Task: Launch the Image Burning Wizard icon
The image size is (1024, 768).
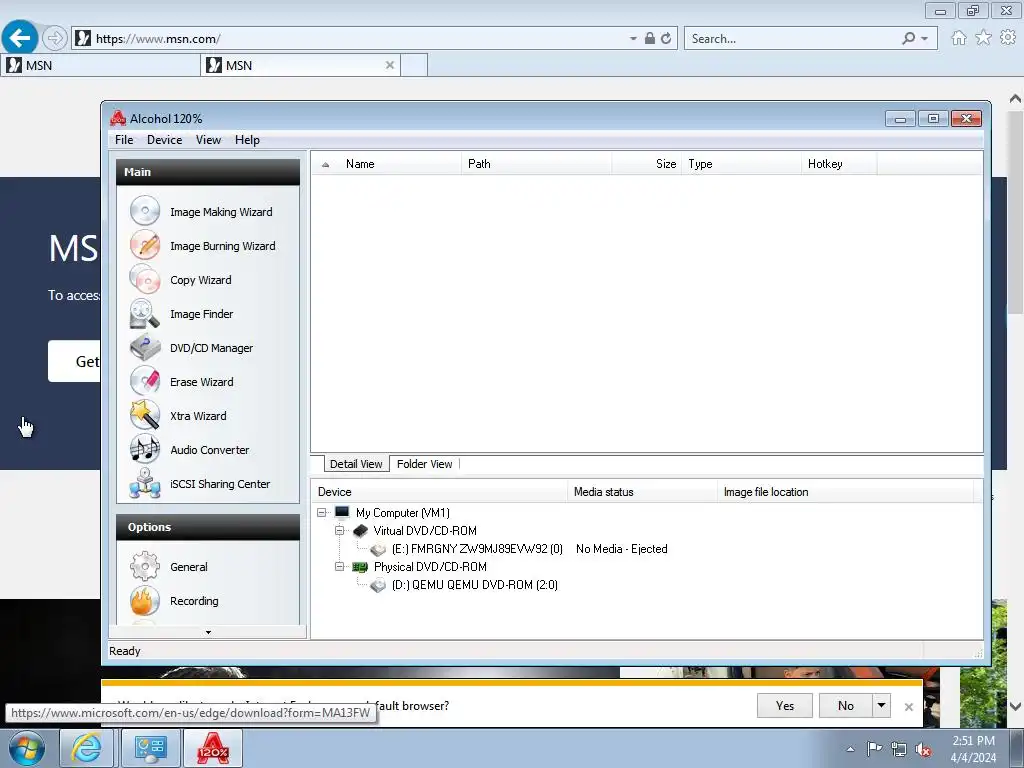Action: (x=145, y=245)
